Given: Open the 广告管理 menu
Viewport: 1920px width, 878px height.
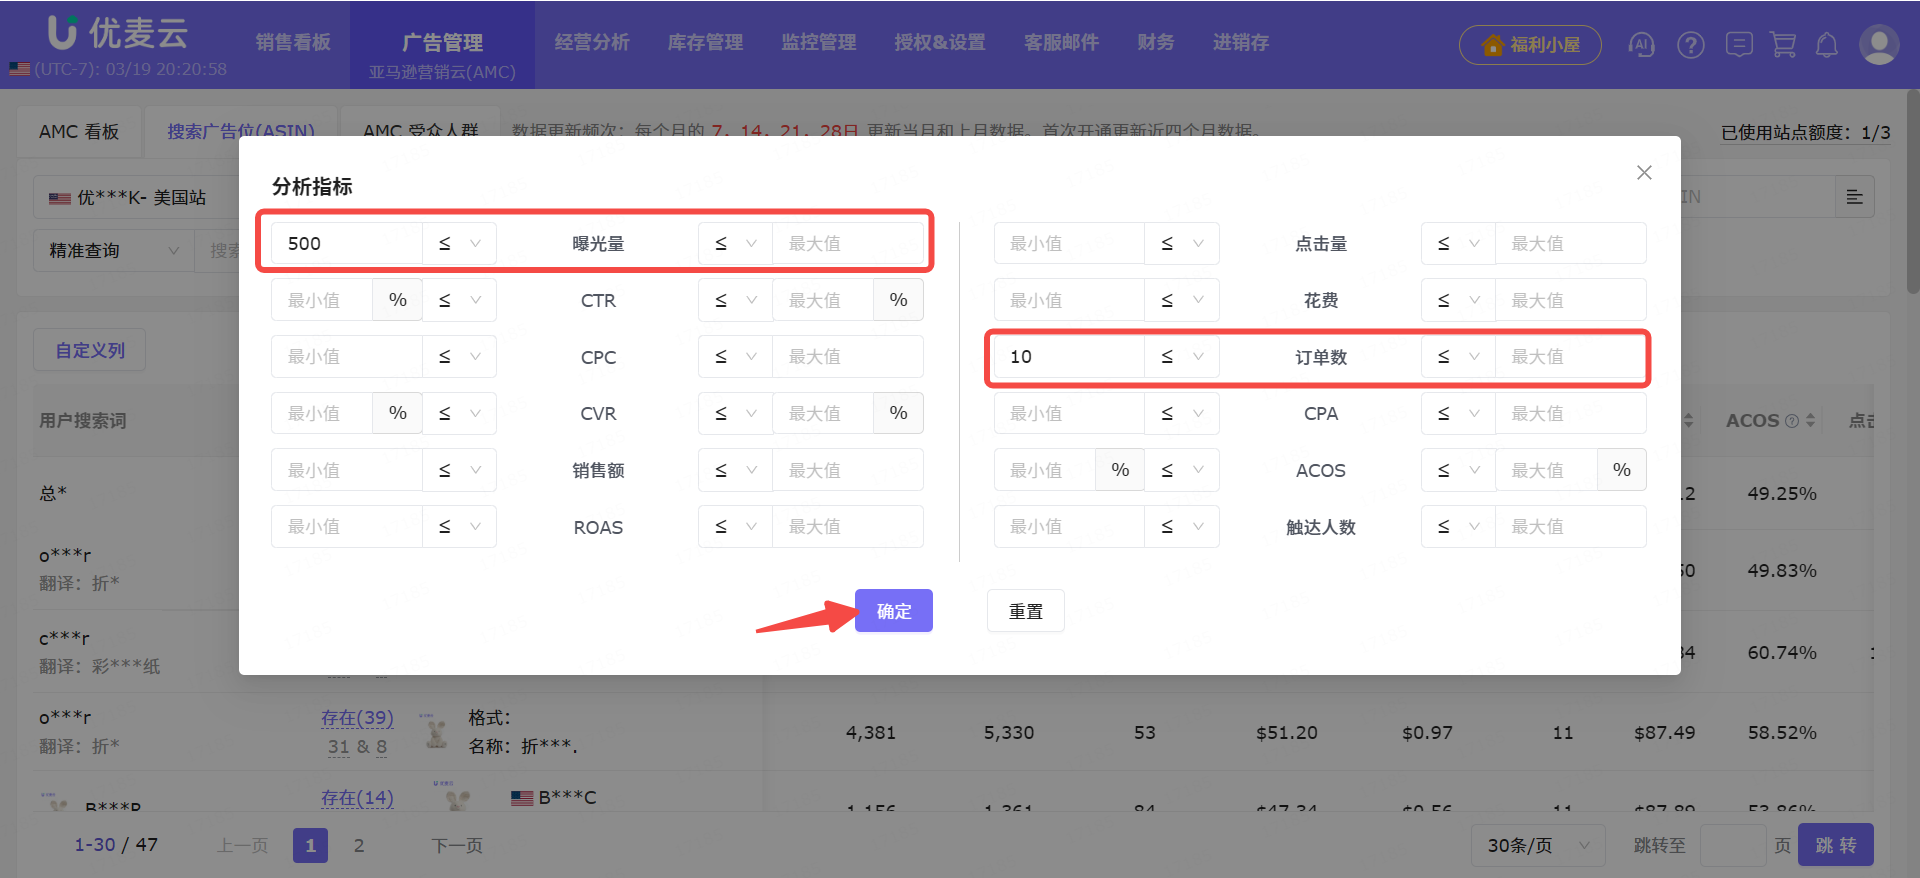Looking at the screenshot, I should pos(442,42).
